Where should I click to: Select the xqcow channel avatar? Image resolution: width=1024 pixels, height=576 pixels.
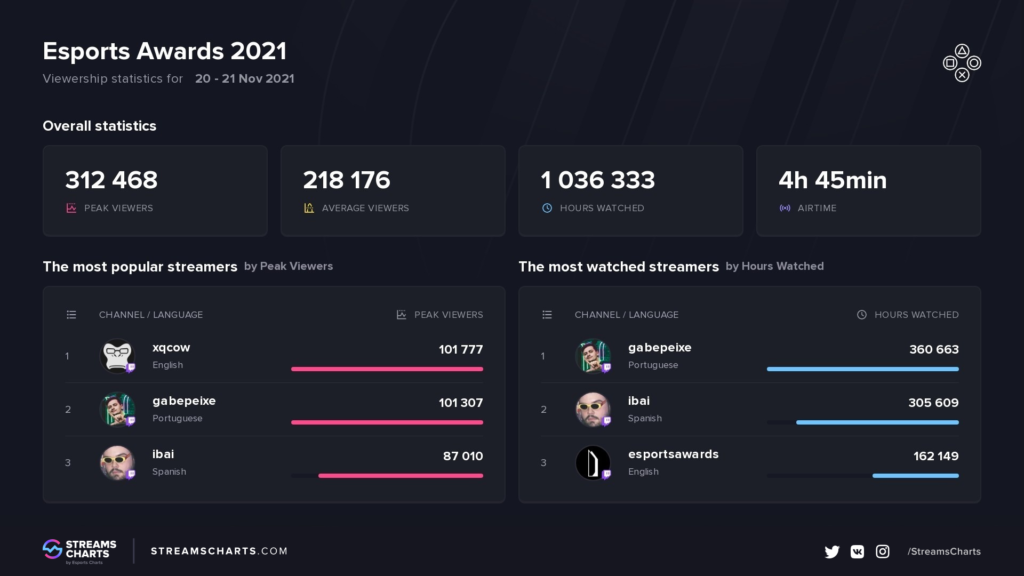coord(117,356)
